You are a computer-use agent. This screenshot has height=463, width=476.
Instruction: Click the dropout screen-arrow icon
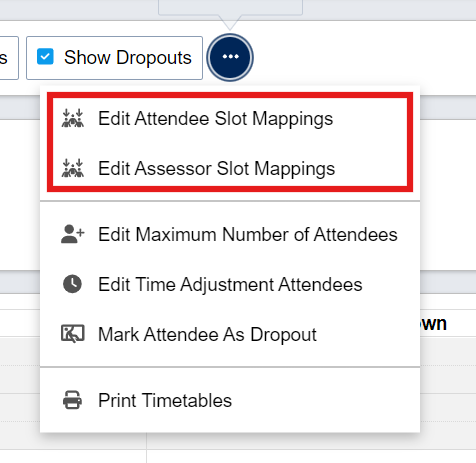73,334
